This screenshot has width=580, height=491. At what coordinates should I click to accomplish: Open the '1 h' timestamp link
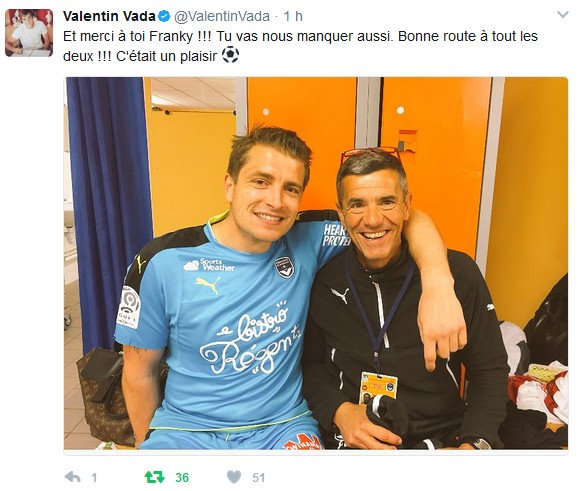click(293, 16)
